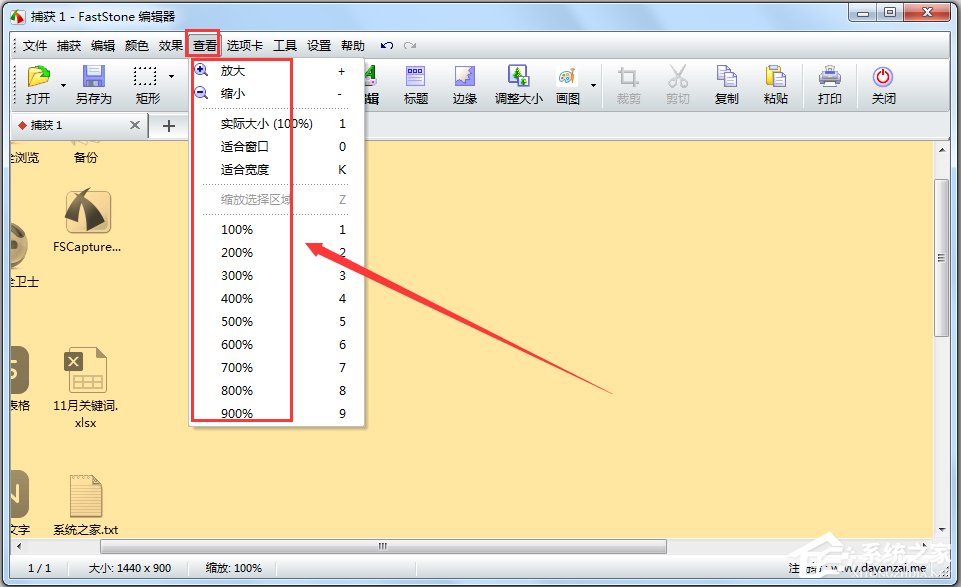Screen dimensions: 961x587
Task: Set zoom to 800% in menu
Action: (x=277, y=390)
